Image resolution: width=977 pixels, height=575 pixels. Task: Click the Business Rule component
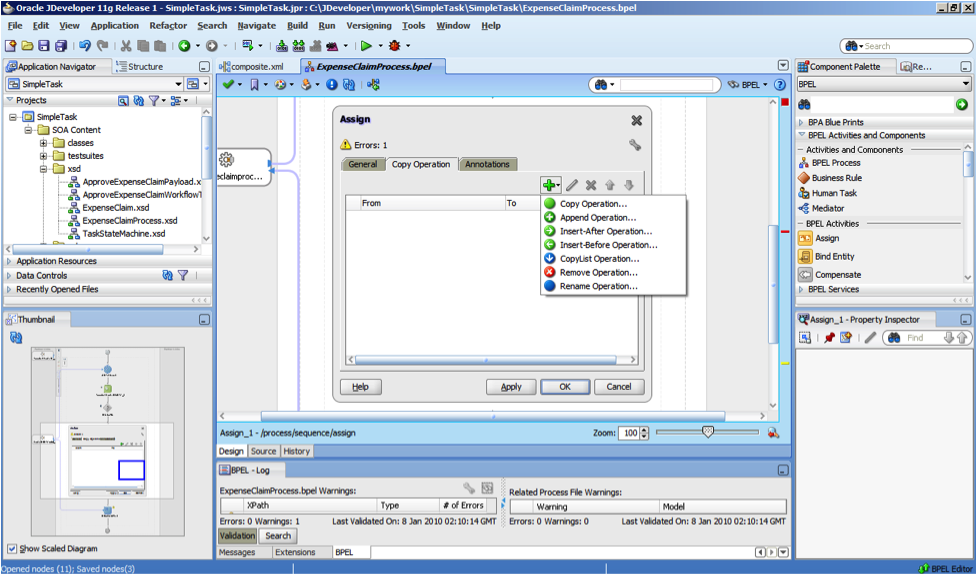(x=836, y=178)
